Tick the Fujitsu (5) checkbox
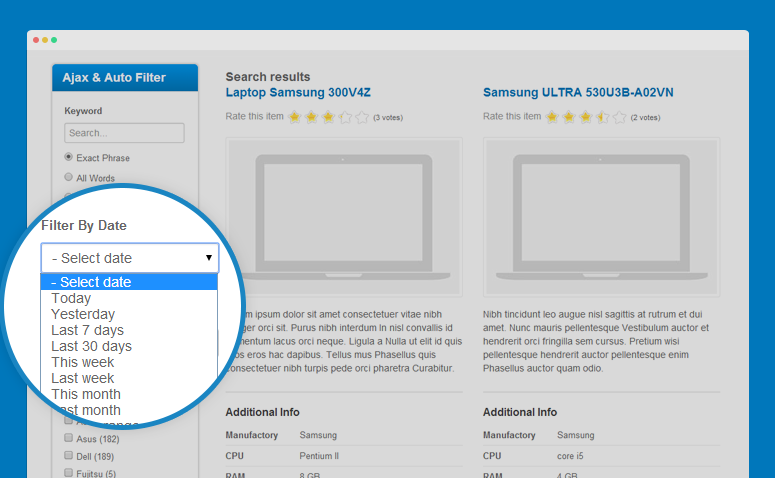This screenshot has width=775, height=478. pos(69,473)
